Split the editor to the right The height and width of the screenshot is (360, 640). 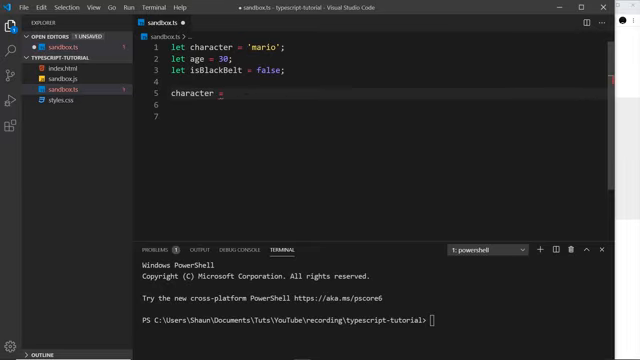587,23
